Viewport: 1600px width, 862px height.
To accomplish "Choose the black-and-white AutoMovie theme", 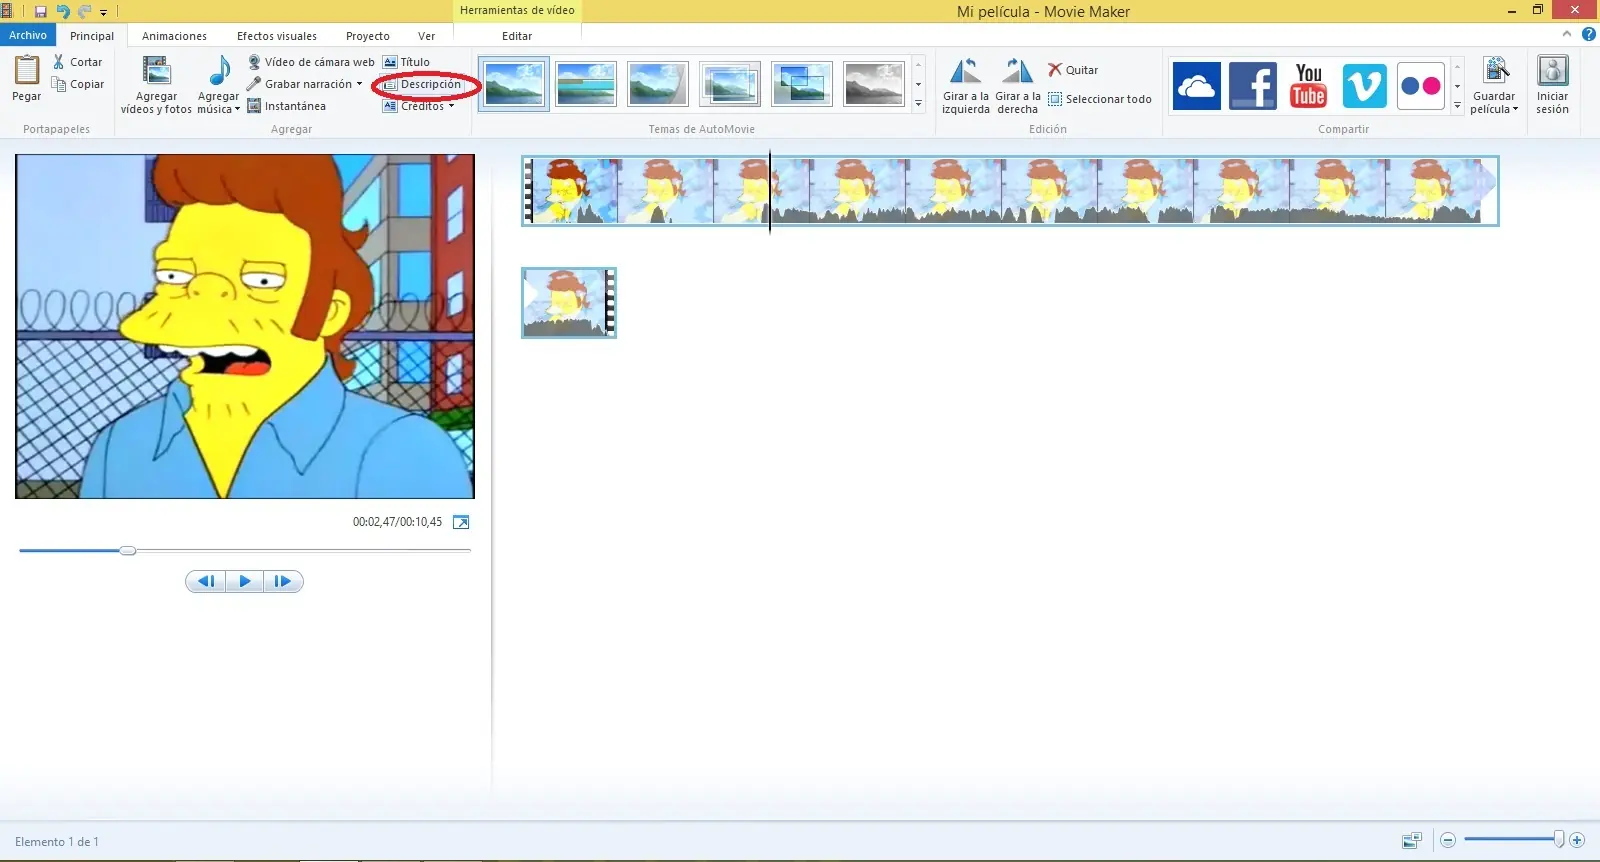I will [874, 84].
